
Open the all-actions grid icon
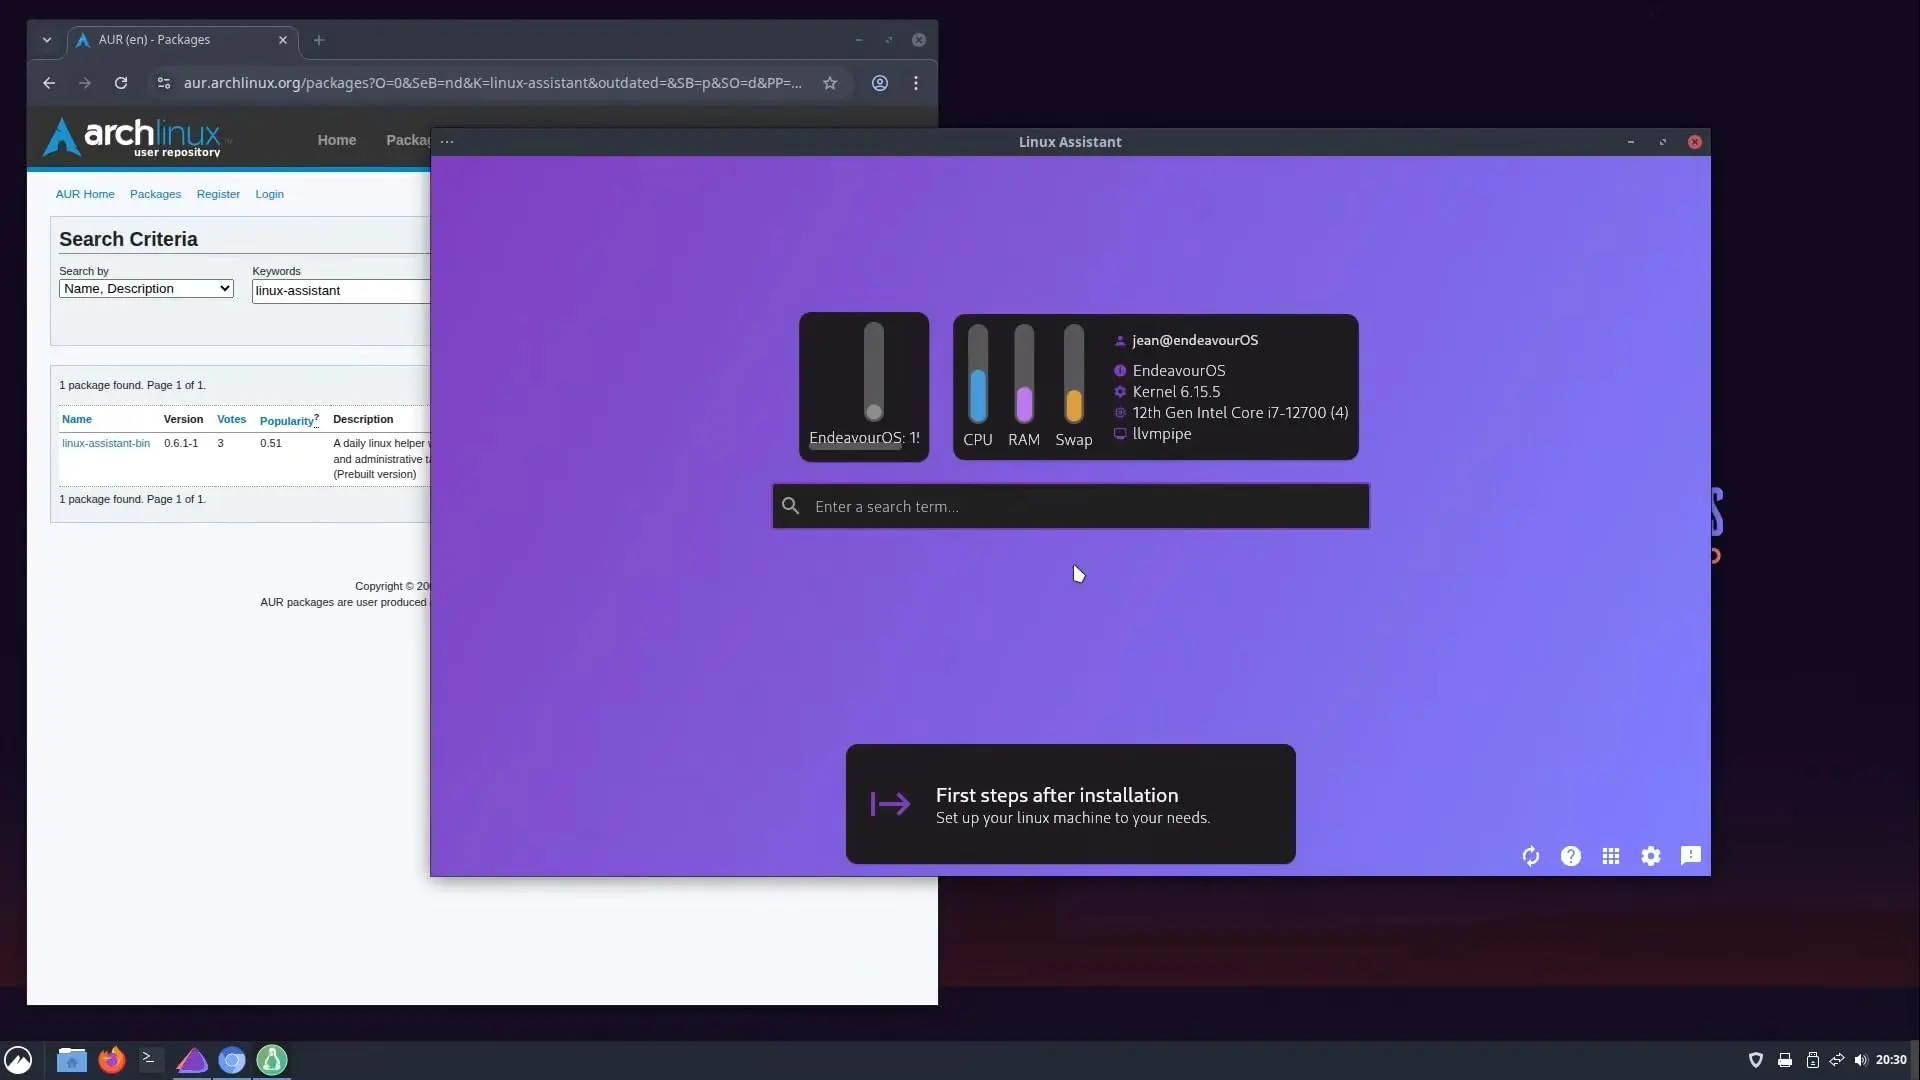(x=1611, y=856)
